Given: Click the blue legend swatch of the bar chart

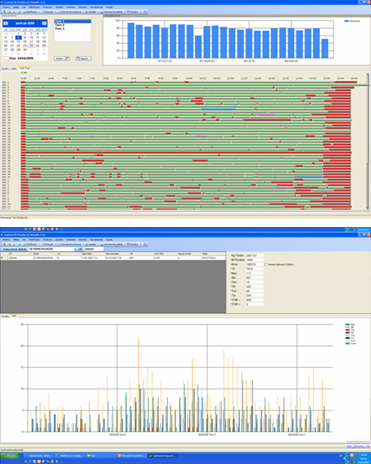Looking at the screenshot, I should (346, 21).
